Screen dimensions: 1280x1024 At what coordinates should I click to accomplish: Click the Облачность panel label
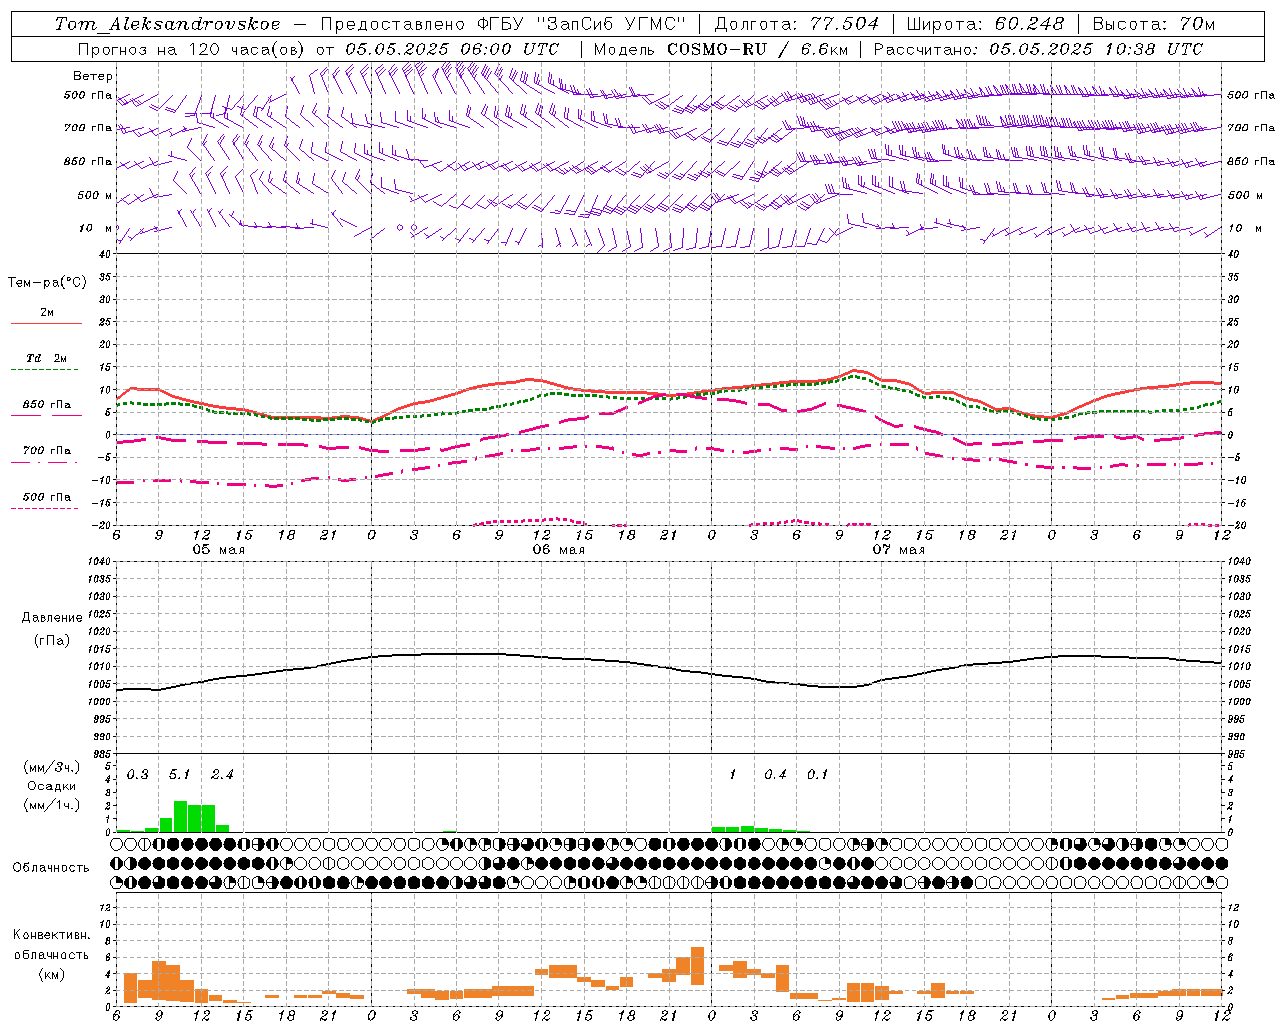[51, 868]
